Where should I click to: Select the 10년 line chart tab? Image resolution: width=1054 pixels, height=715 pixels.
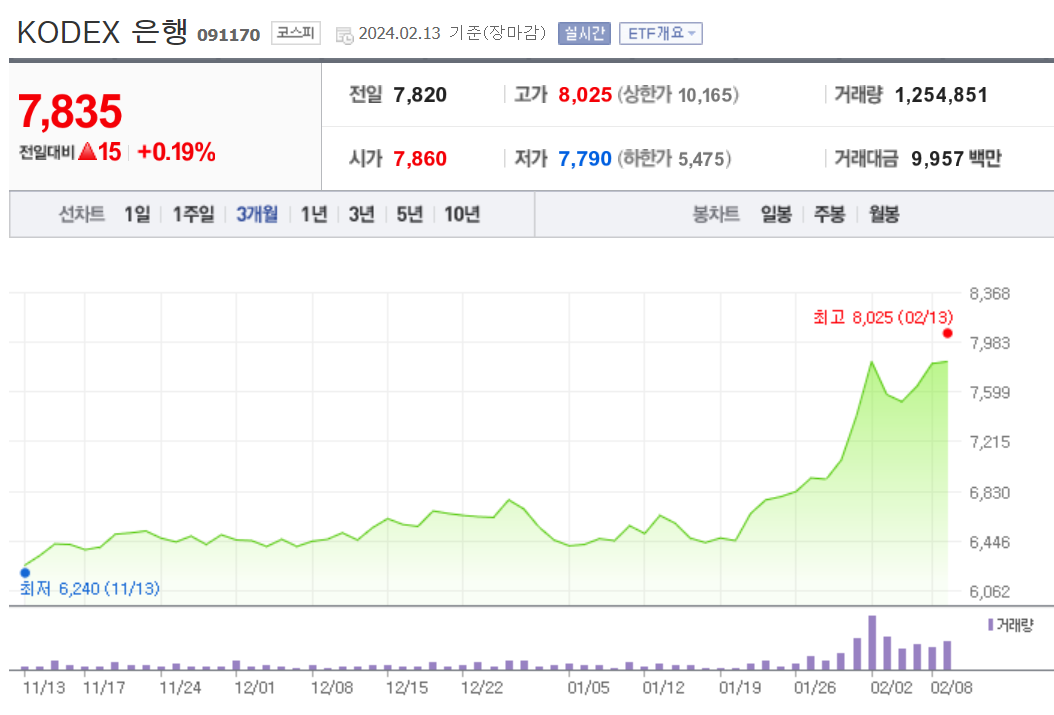point(462,214)
